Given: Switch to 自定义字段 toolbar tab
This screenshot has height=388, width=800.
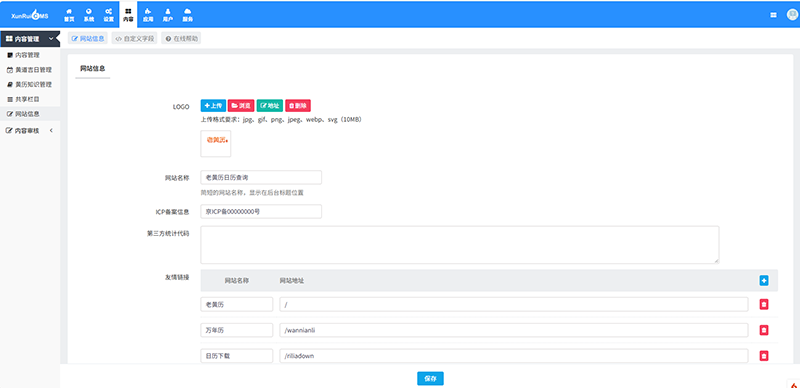Looking at the screenshot, I should (135, 38).
